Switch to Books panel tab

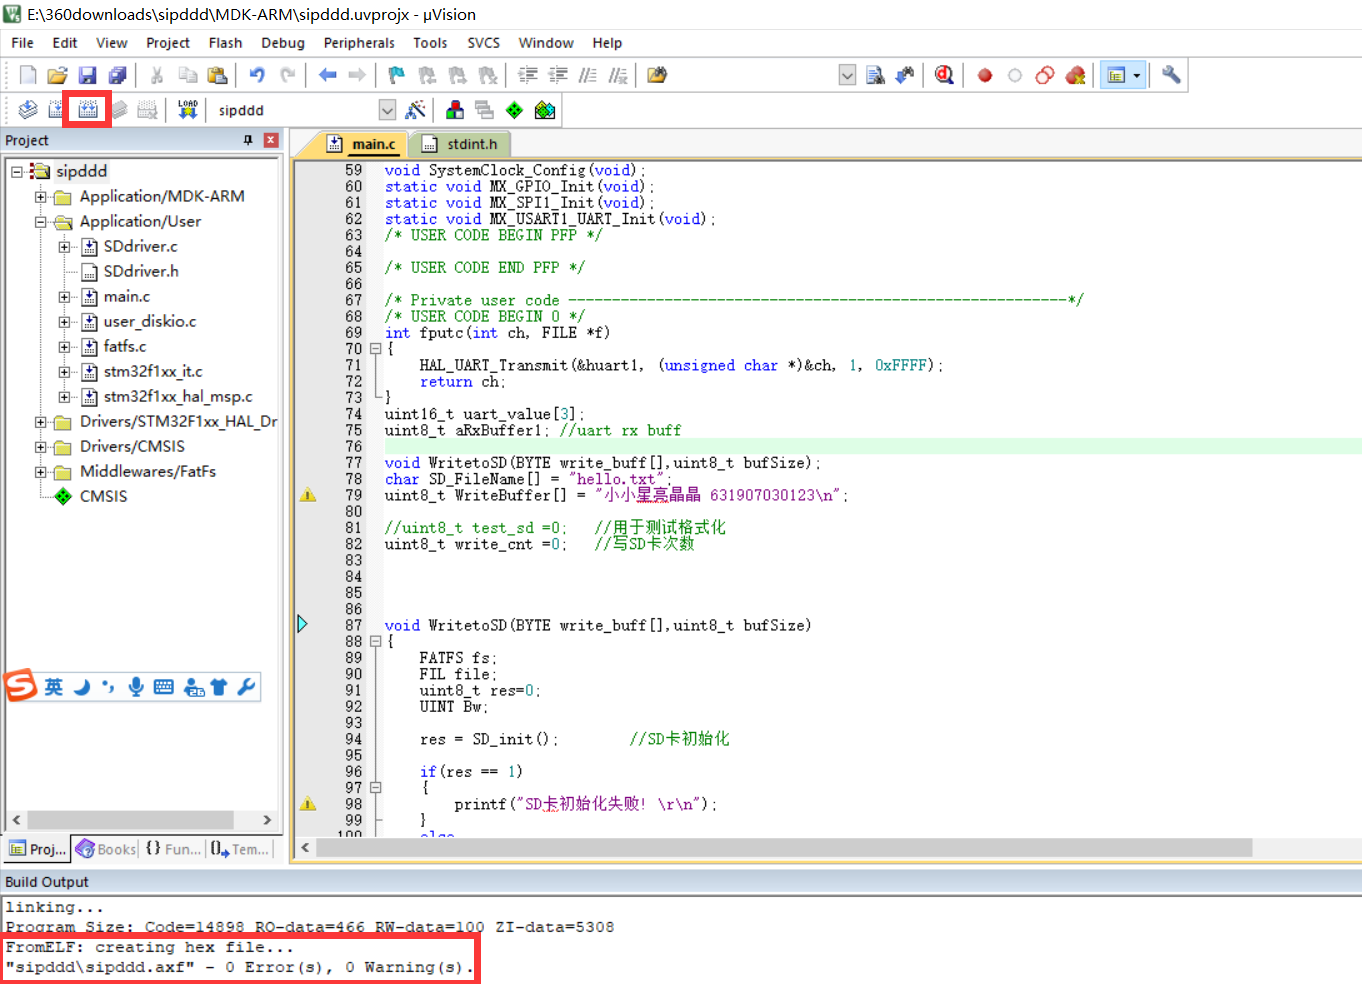click(x=106, y=849)
